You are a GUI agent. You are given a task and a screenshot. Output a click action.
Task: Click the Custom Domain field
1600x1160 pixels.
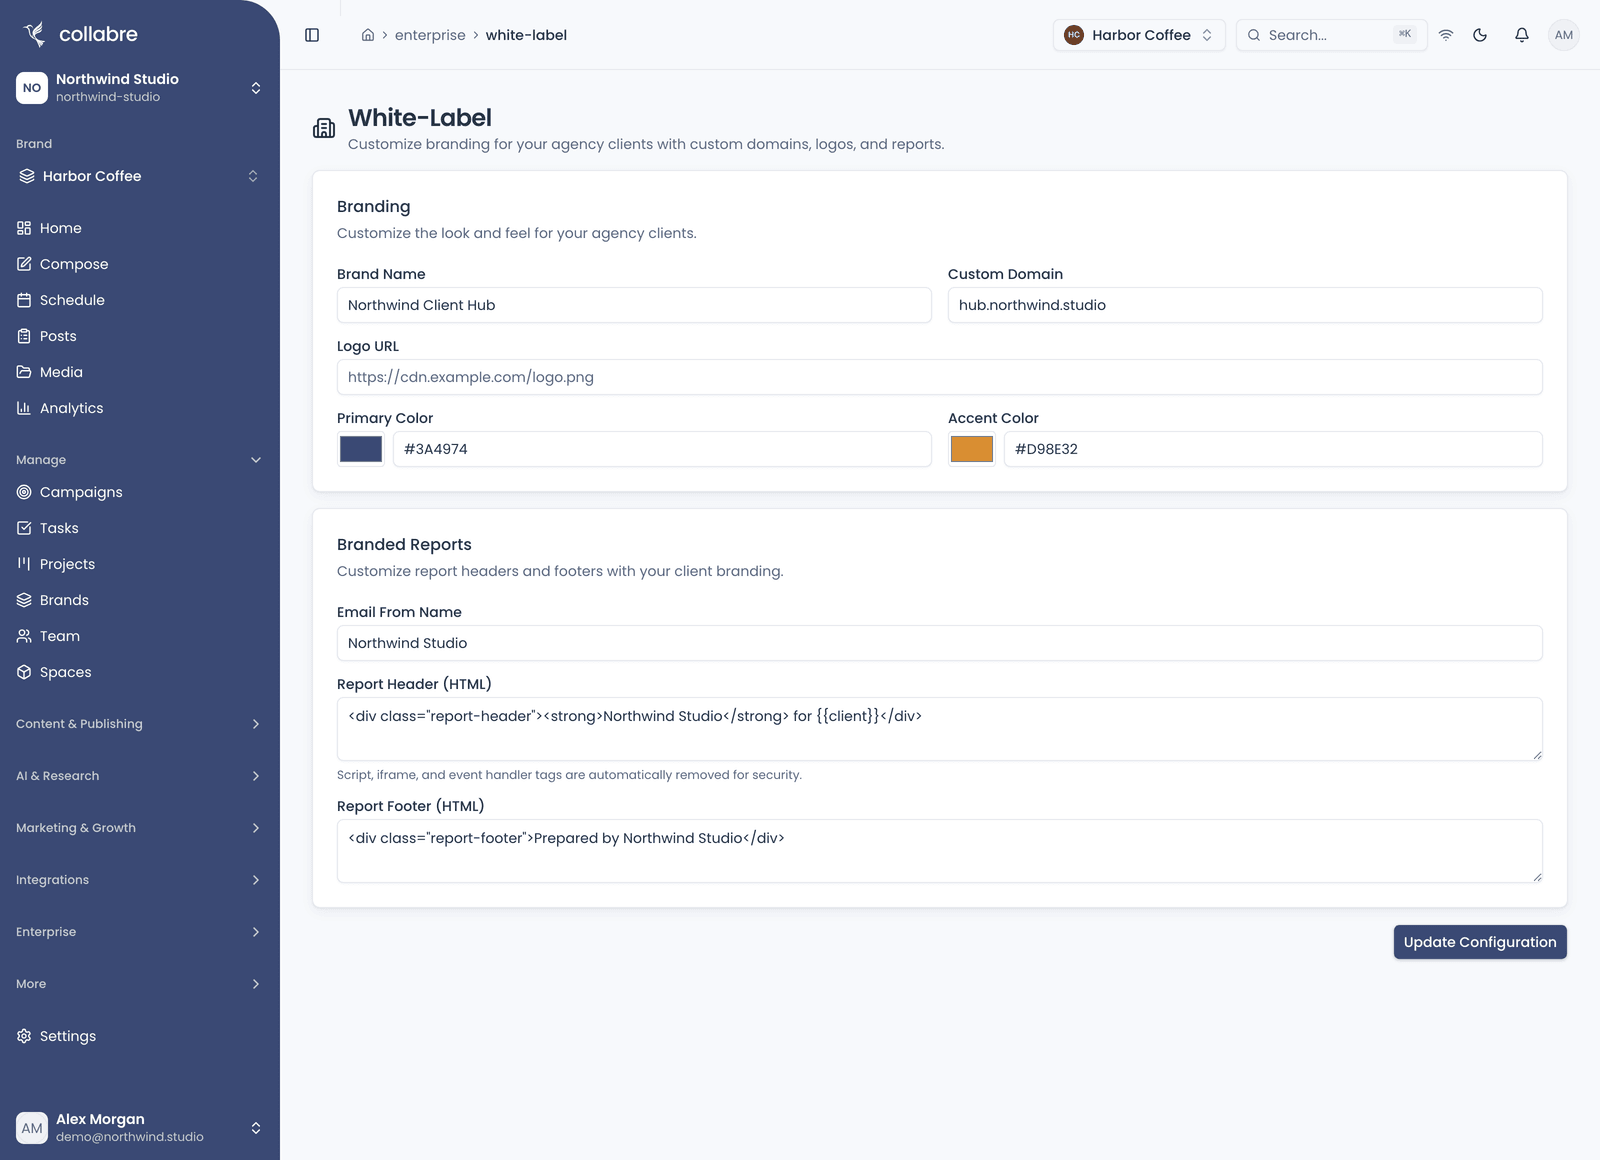pyautogui.click(x=1245, y=305)
